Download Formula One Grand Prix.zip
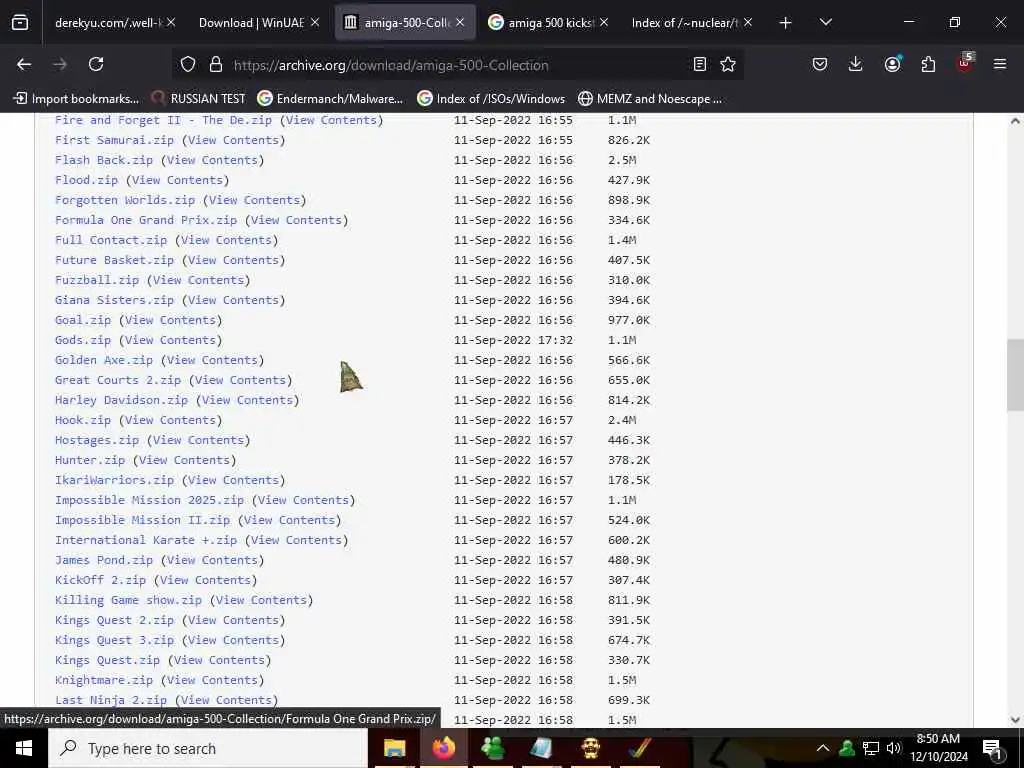The height and width of the screenshot is (768, 1024). tap(146, 220)
